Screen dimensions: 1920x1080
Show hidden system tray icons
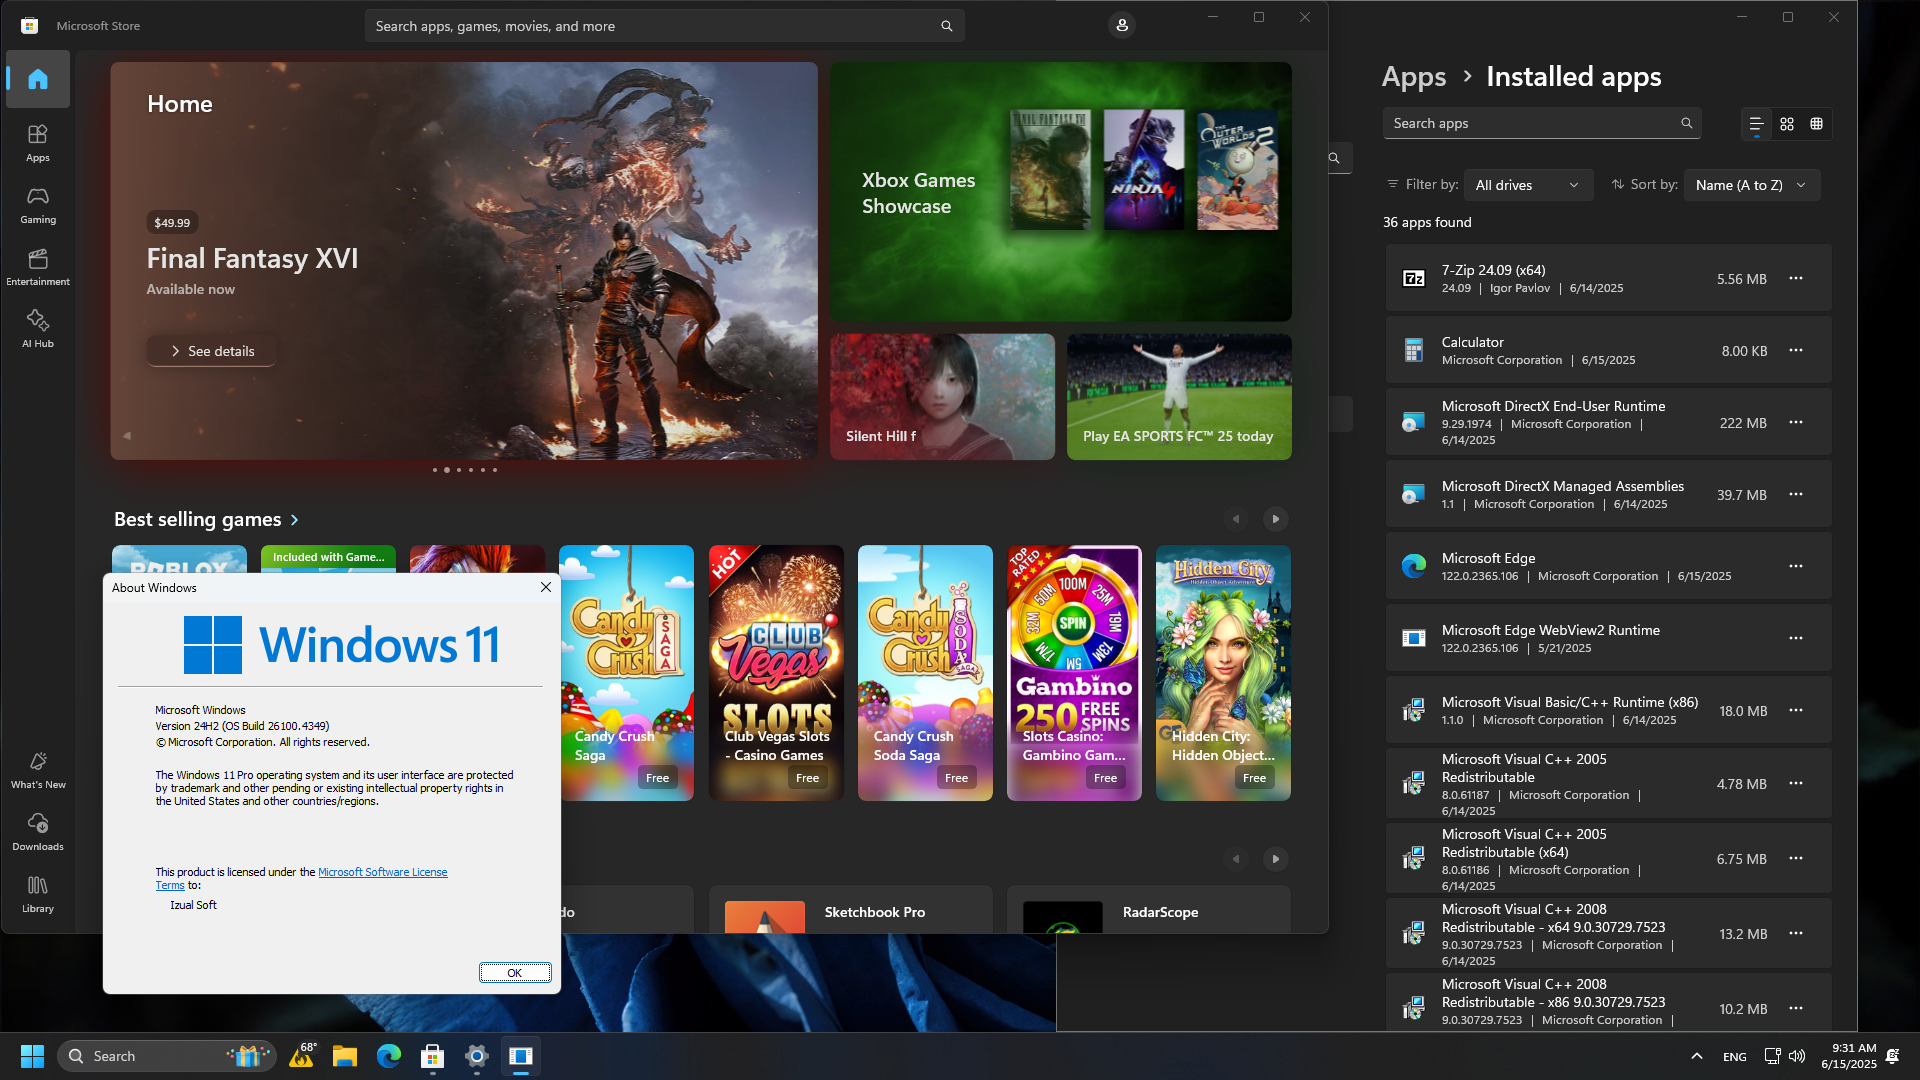[1697, 1056]
